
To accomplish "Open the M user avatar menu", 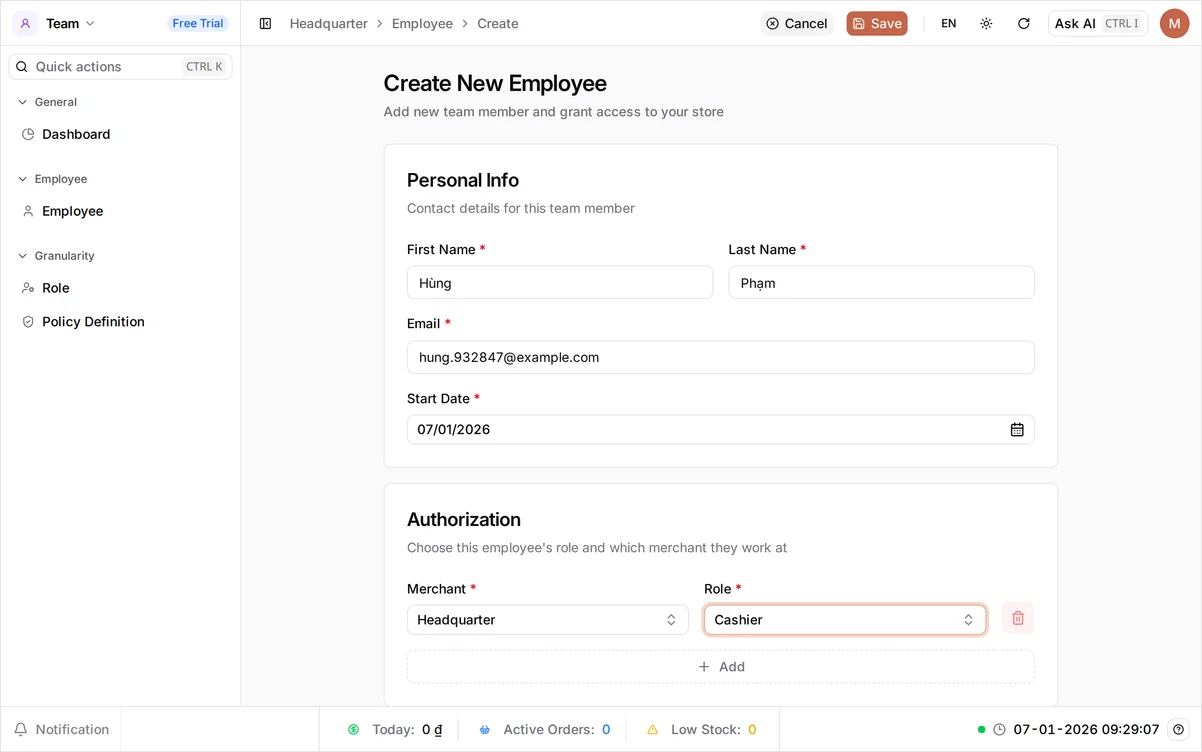I will (1174, 23).
